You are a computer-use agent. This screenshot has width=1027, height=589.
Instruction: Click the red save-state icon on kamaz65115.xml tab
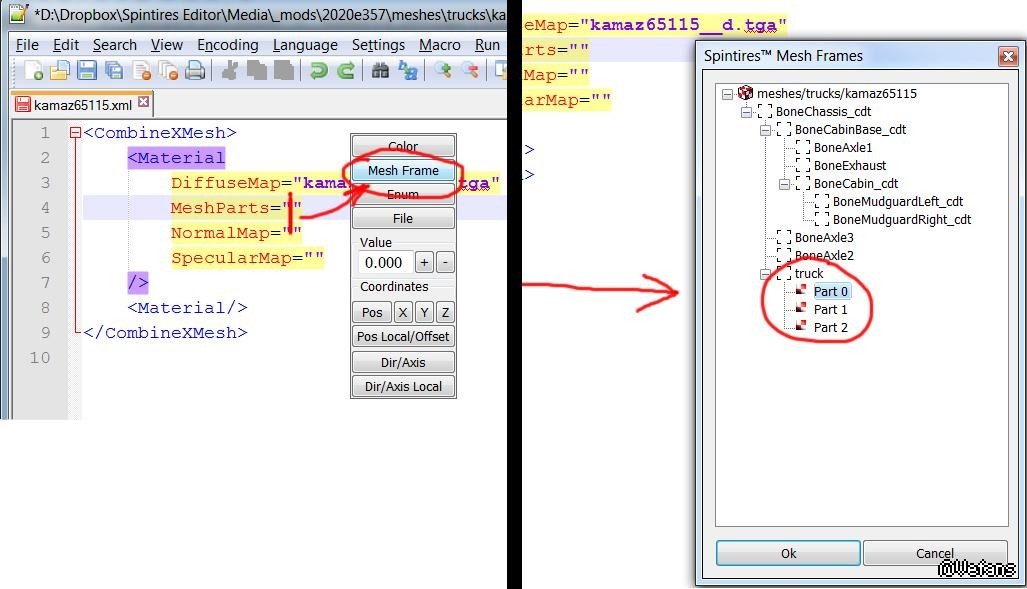point(23,104)
